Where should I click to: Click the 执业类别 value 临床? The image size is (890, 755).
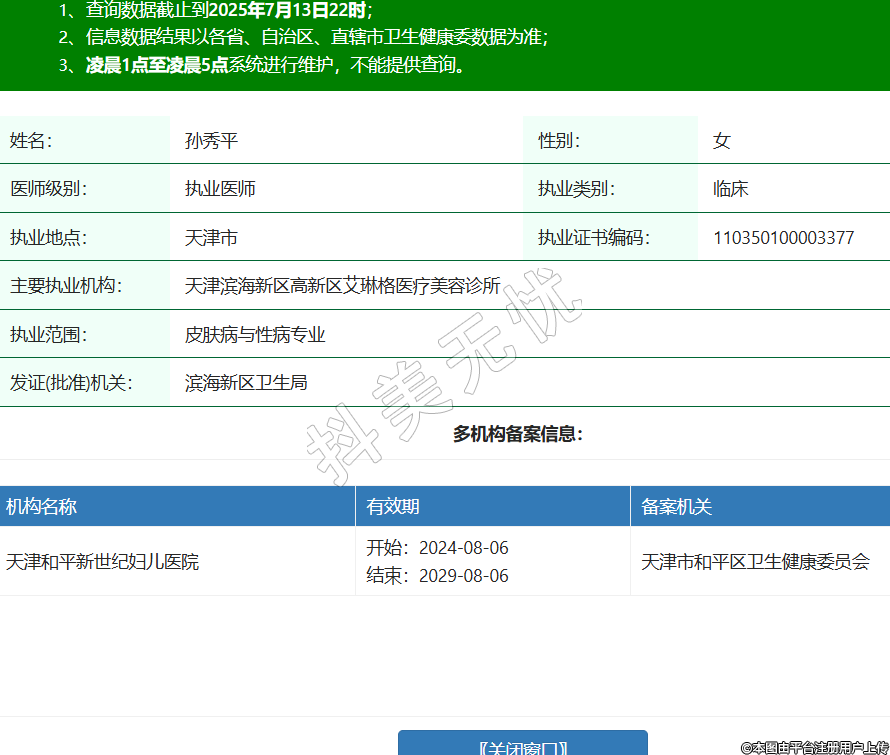(x=730, y=189)
